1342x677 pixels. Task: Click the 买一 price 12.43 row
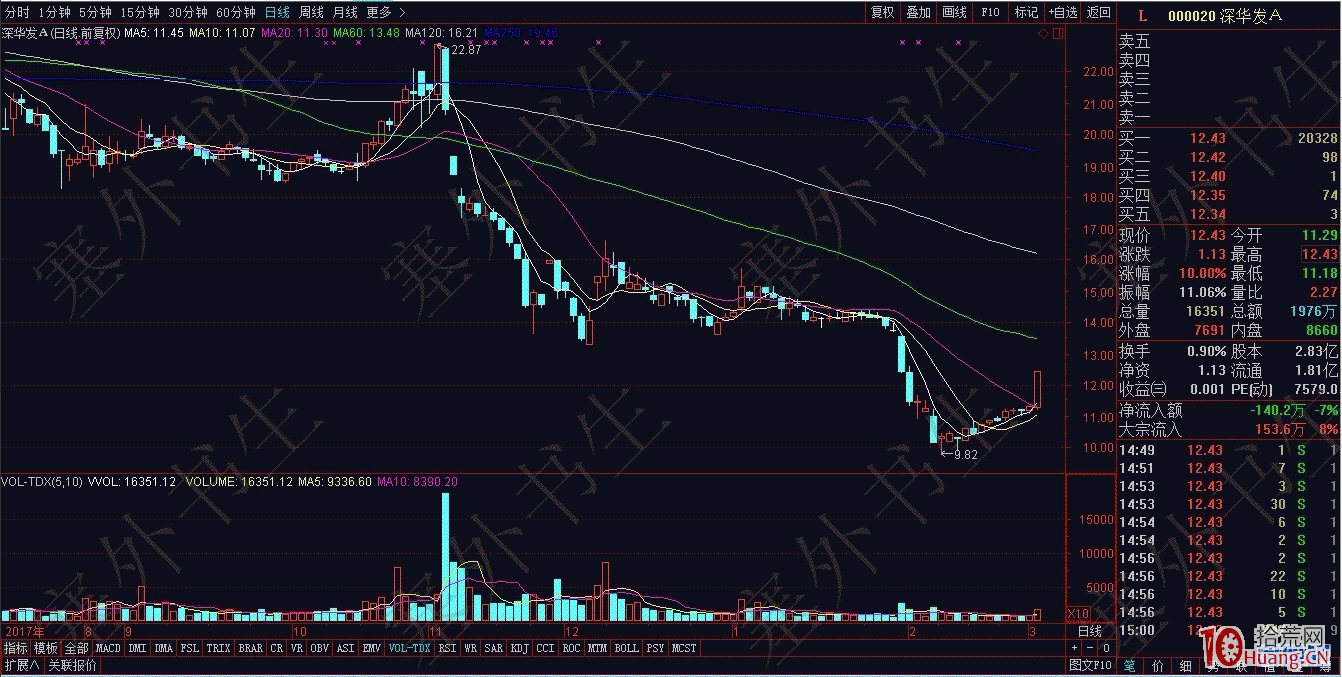click(1228, 138)
